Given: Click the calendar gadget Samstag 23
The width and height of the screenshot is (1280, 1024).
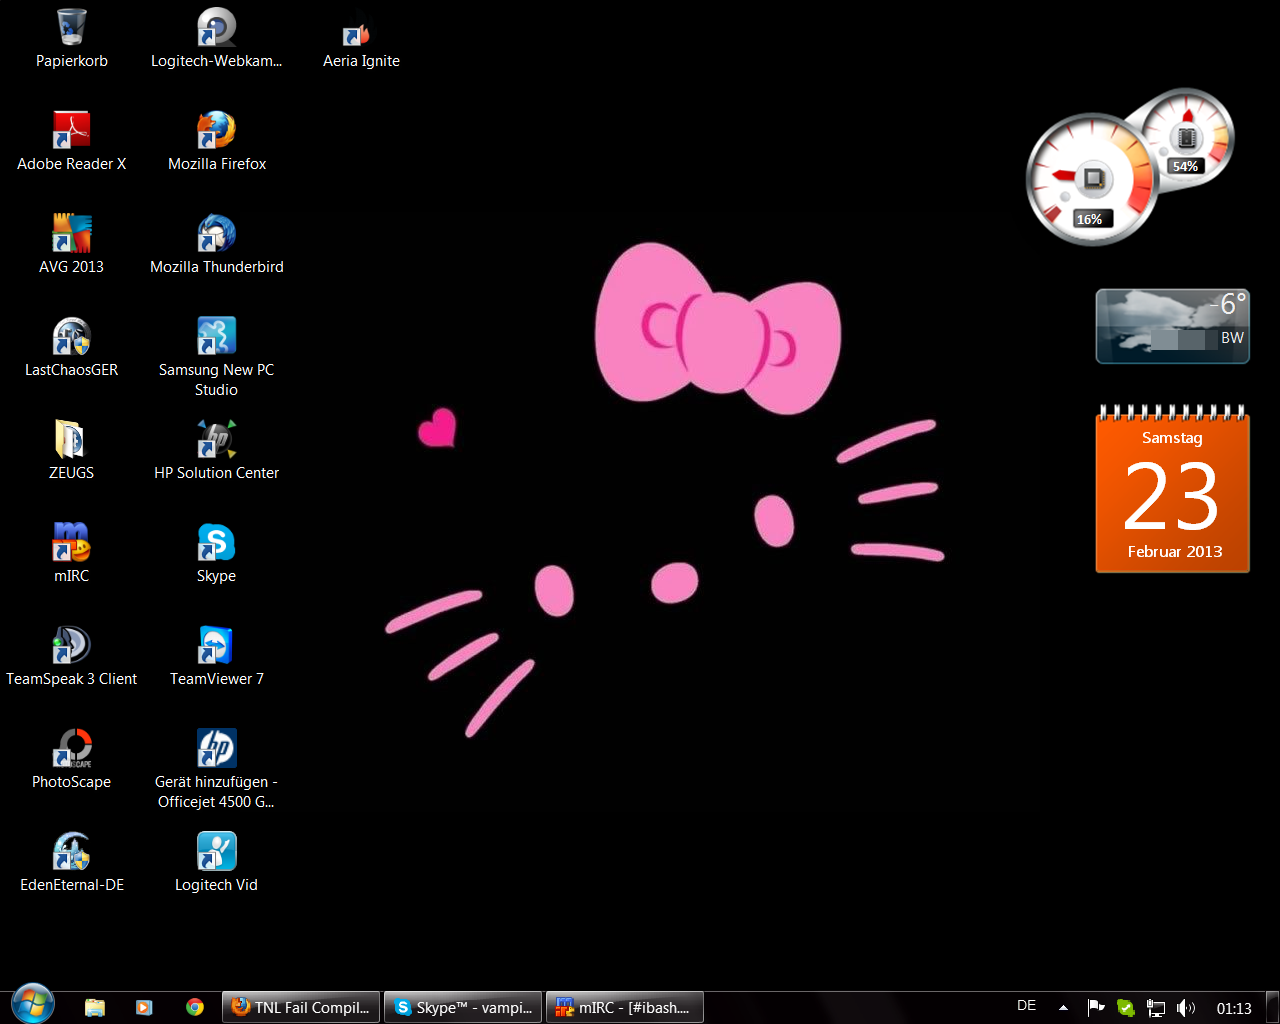Looking at the screenshot, I should 1172,489.
